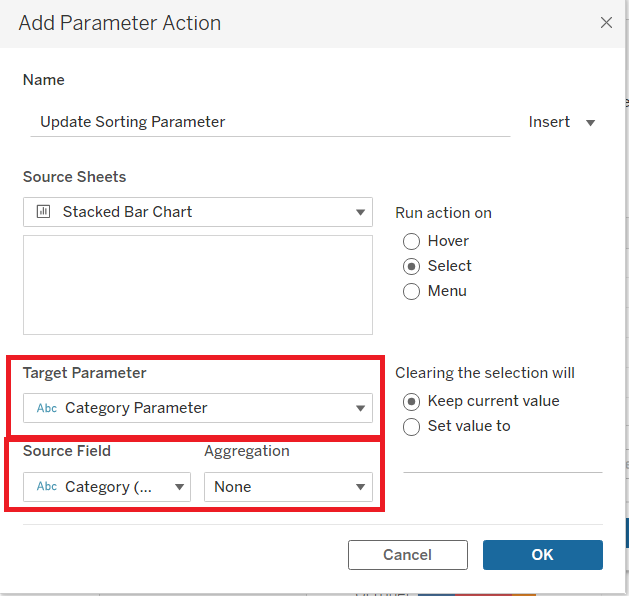Expand the Target Parameter dropdown arrow
This screenshot has height=596, width=629.
coord(360,408)
